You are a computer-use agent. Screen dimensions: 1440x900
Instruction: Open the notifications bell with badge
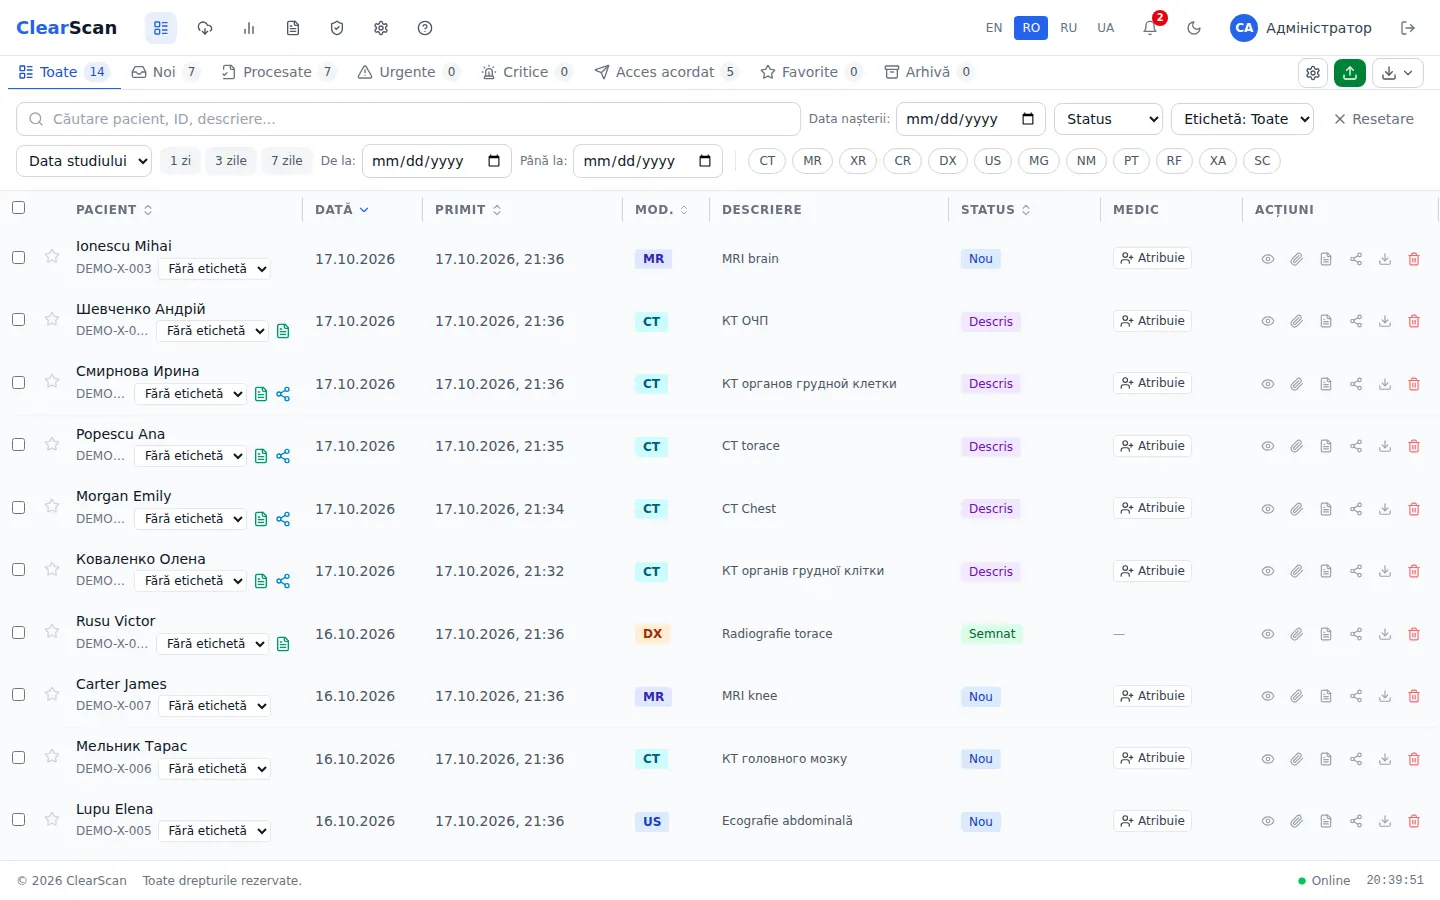point(1151,27)
